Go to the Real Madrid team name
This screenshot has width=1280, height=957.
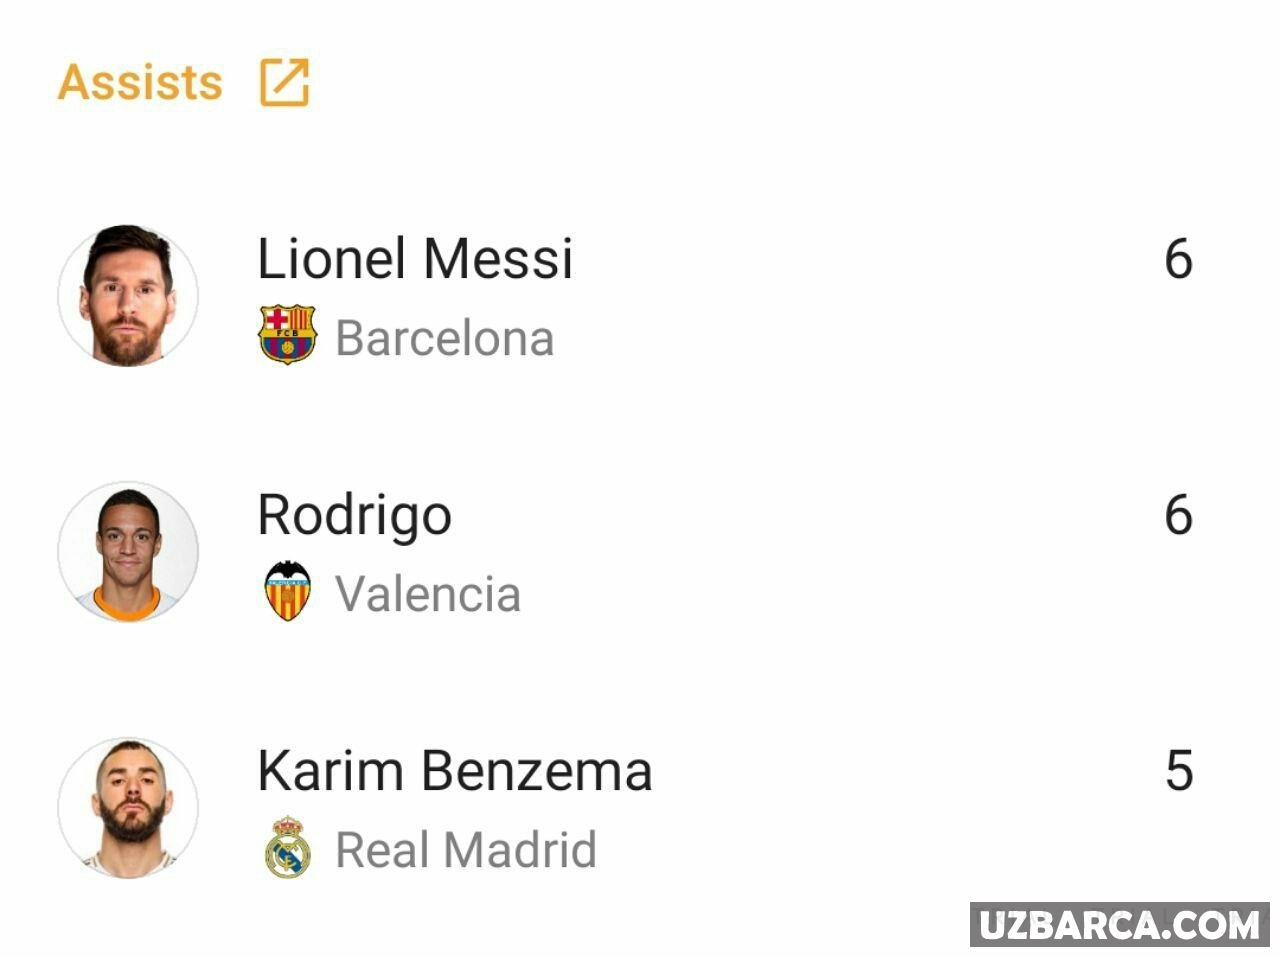(x=465, y=850)
